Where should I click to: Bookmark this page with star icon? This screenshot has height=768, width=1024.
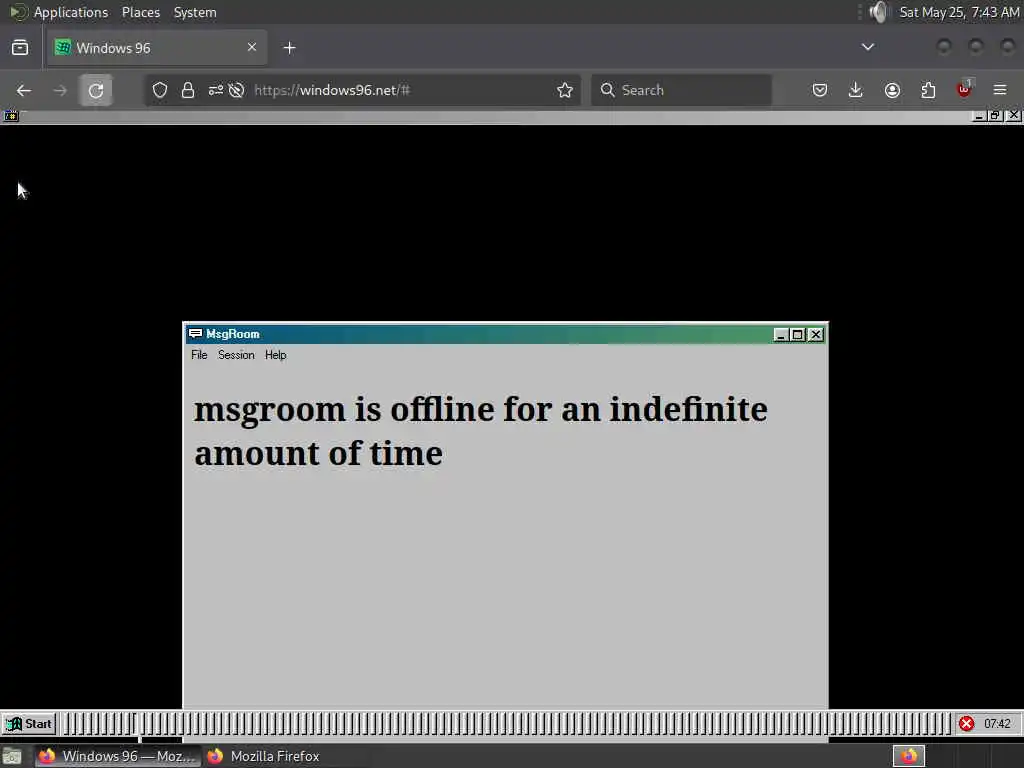tap(565, 90)
